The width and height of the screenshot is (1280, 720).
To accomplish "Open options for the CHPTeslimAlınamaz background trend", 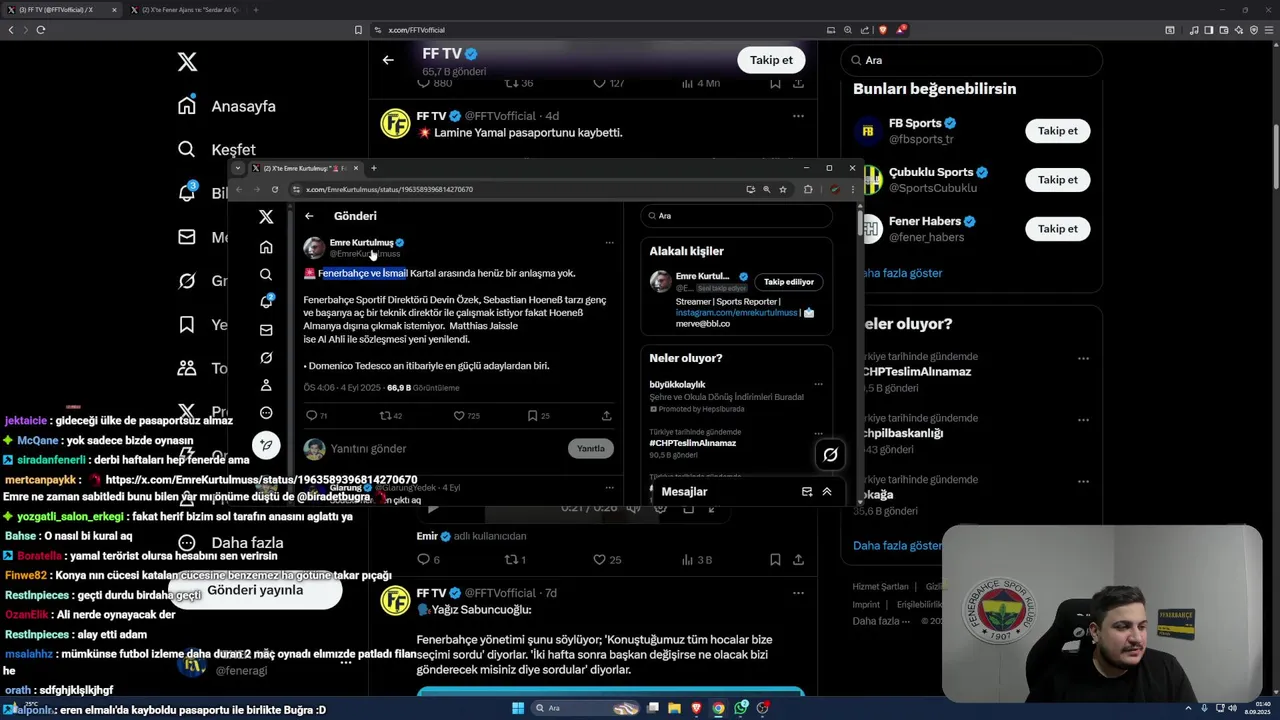I will click(1083, 358).
